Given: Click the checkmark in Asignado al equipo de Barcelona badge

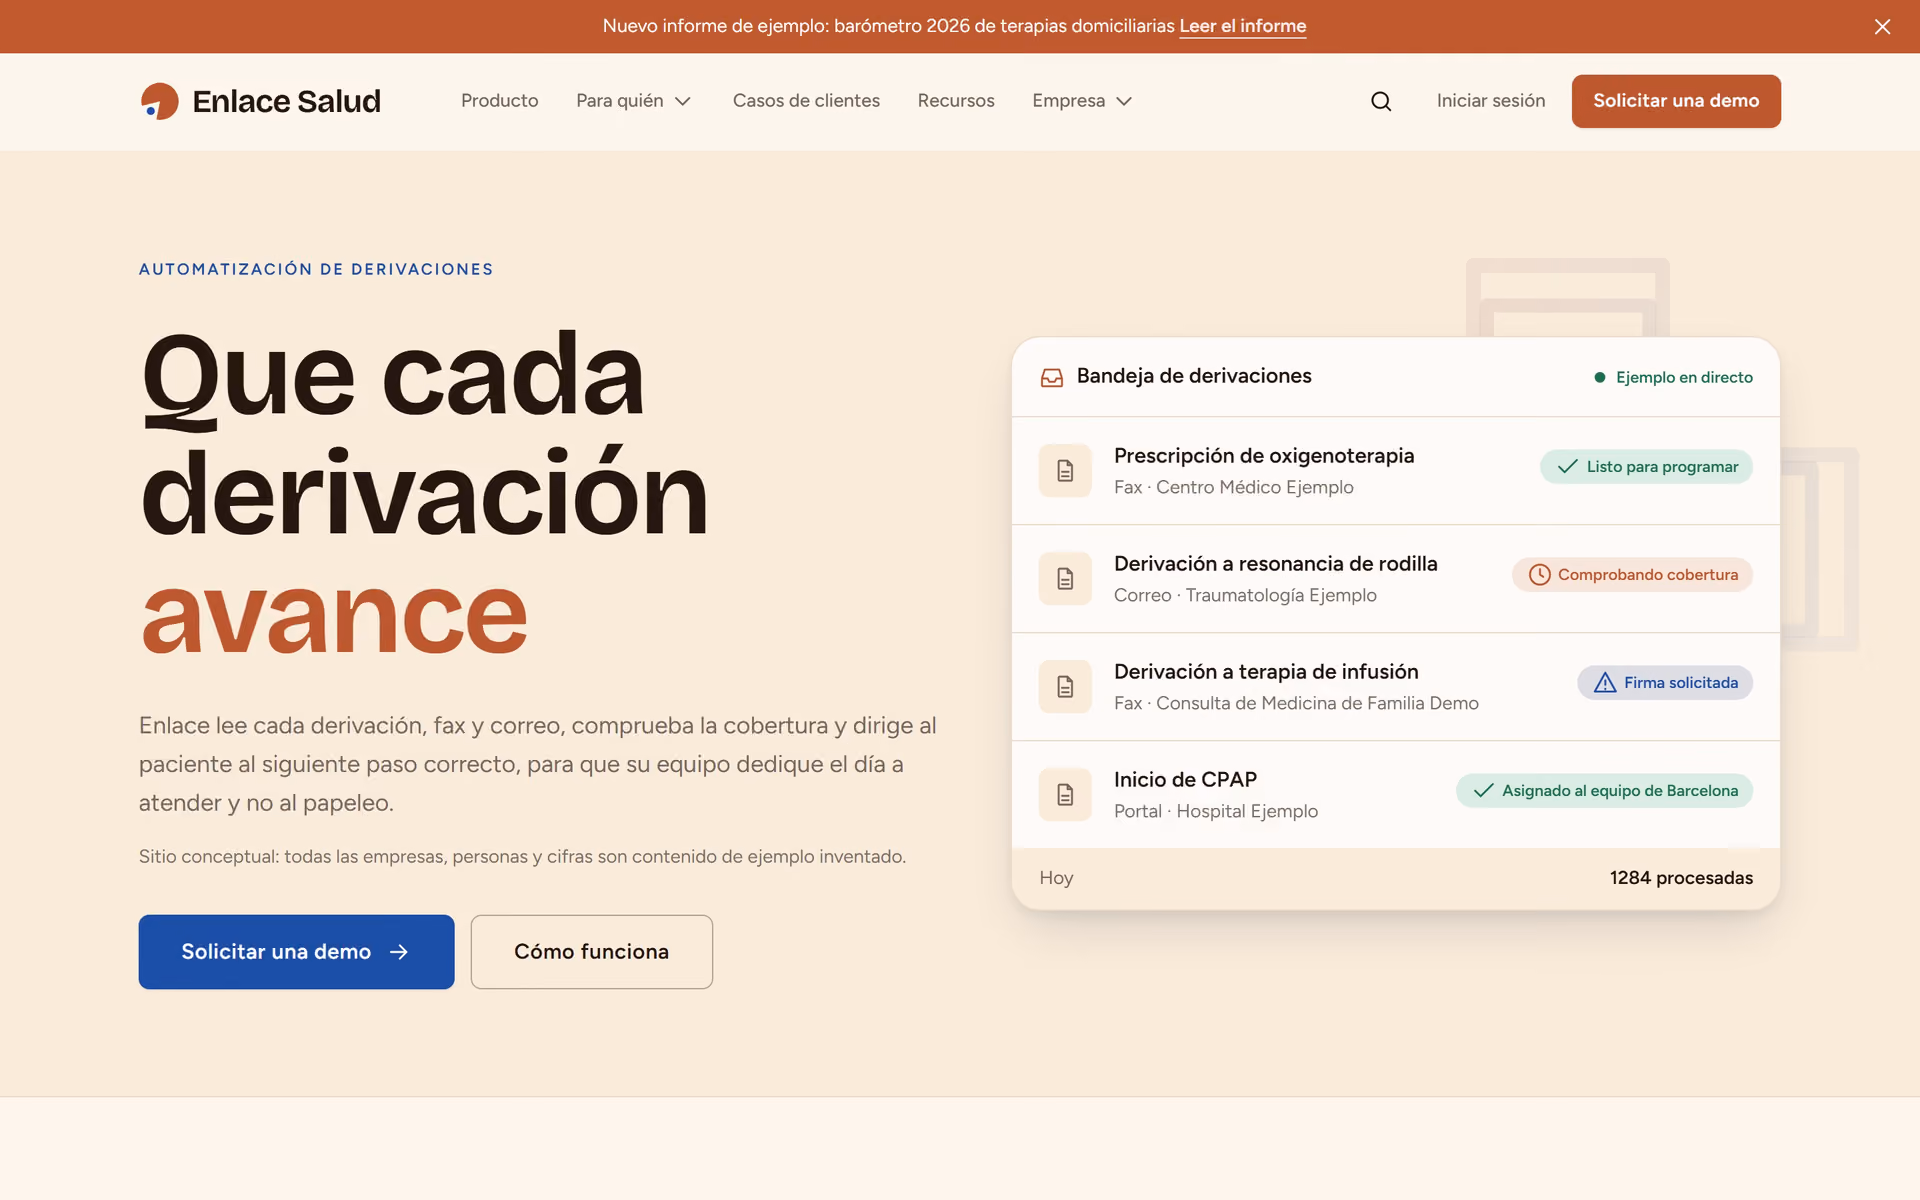Looking at the screenshot, I should [x=1483, y=791].
